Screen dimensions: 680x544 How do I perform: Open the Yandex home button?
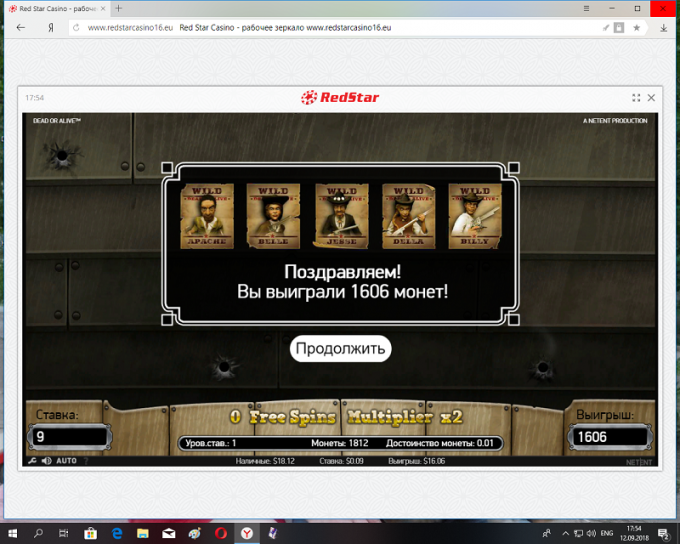(51, 28)
